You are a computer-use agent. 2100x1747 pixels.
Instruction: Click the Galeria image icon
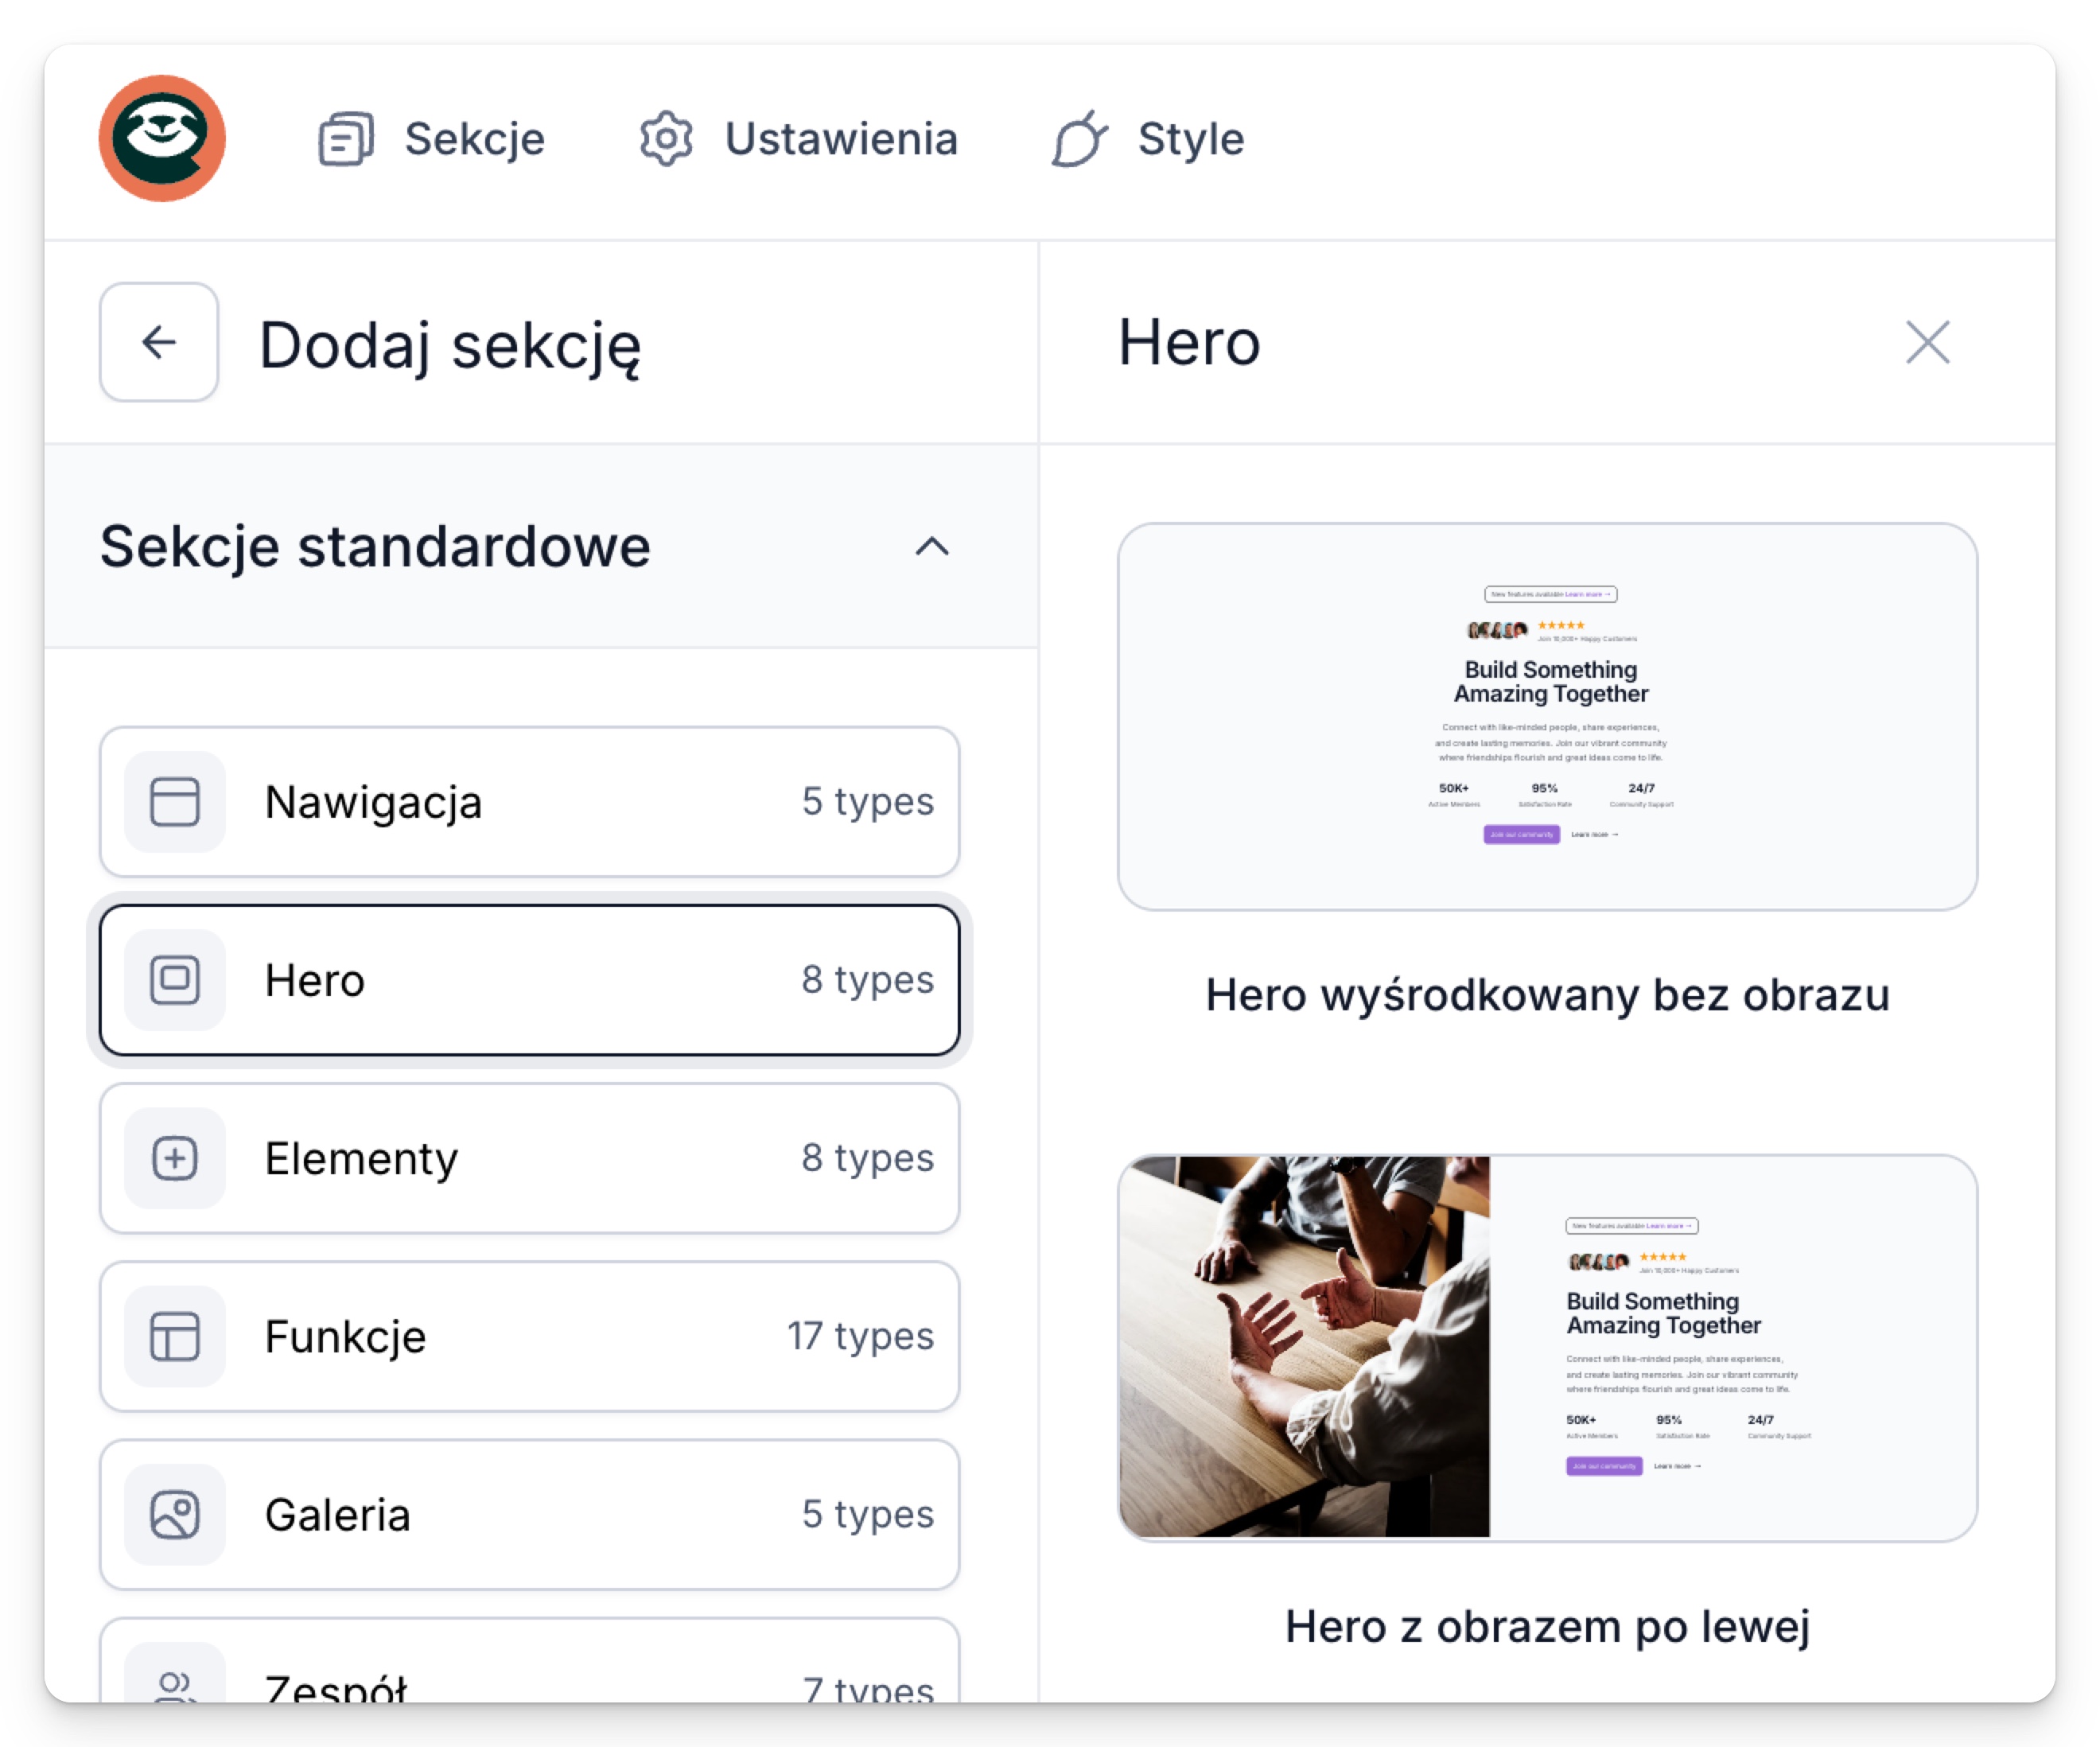click(175, 1514)
